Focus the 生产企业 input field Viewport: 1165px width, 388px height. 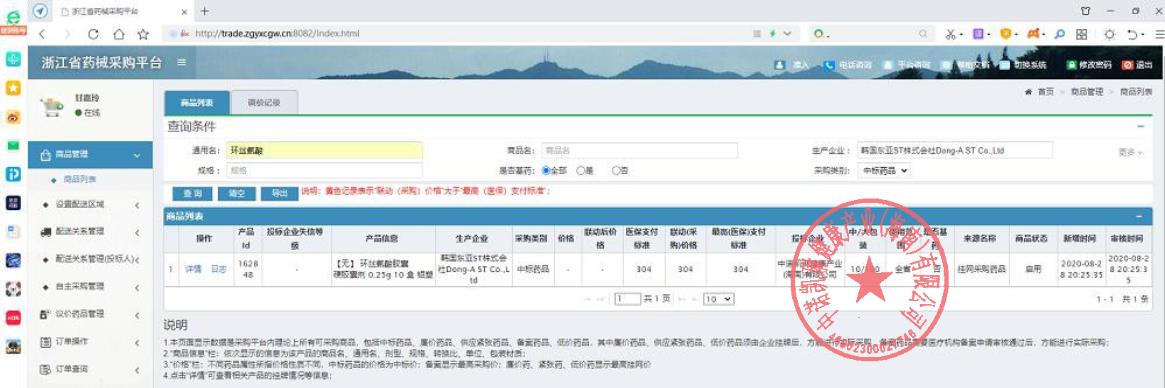point(954,150)
